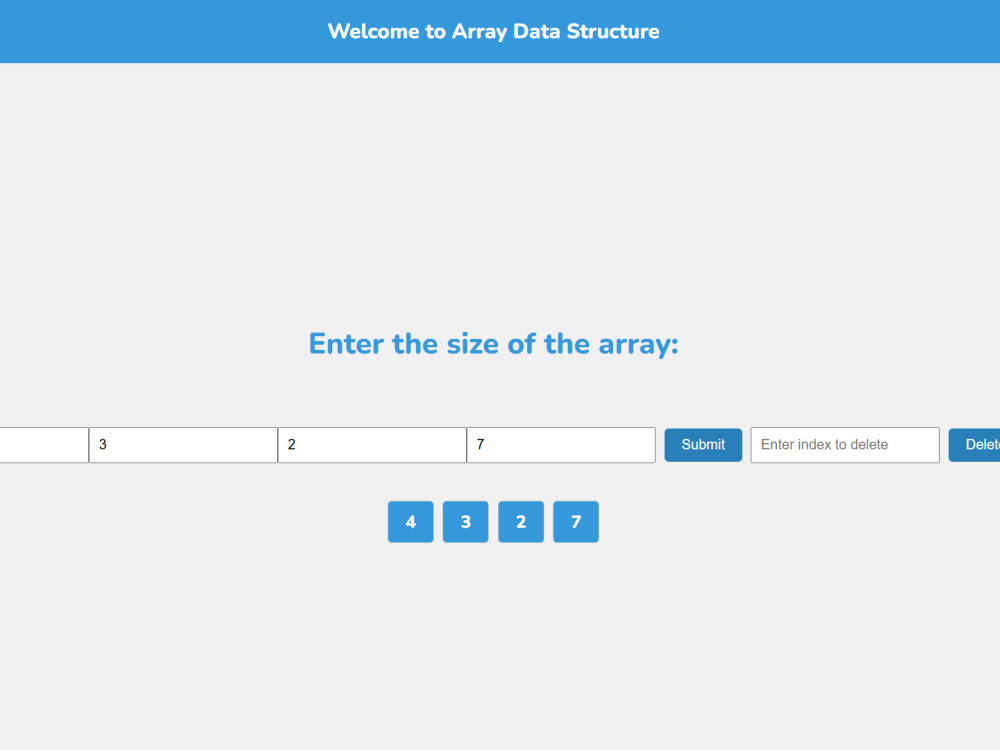Click the partially visible Delete button
The image size is (1000, 750).
coord(974,445)
